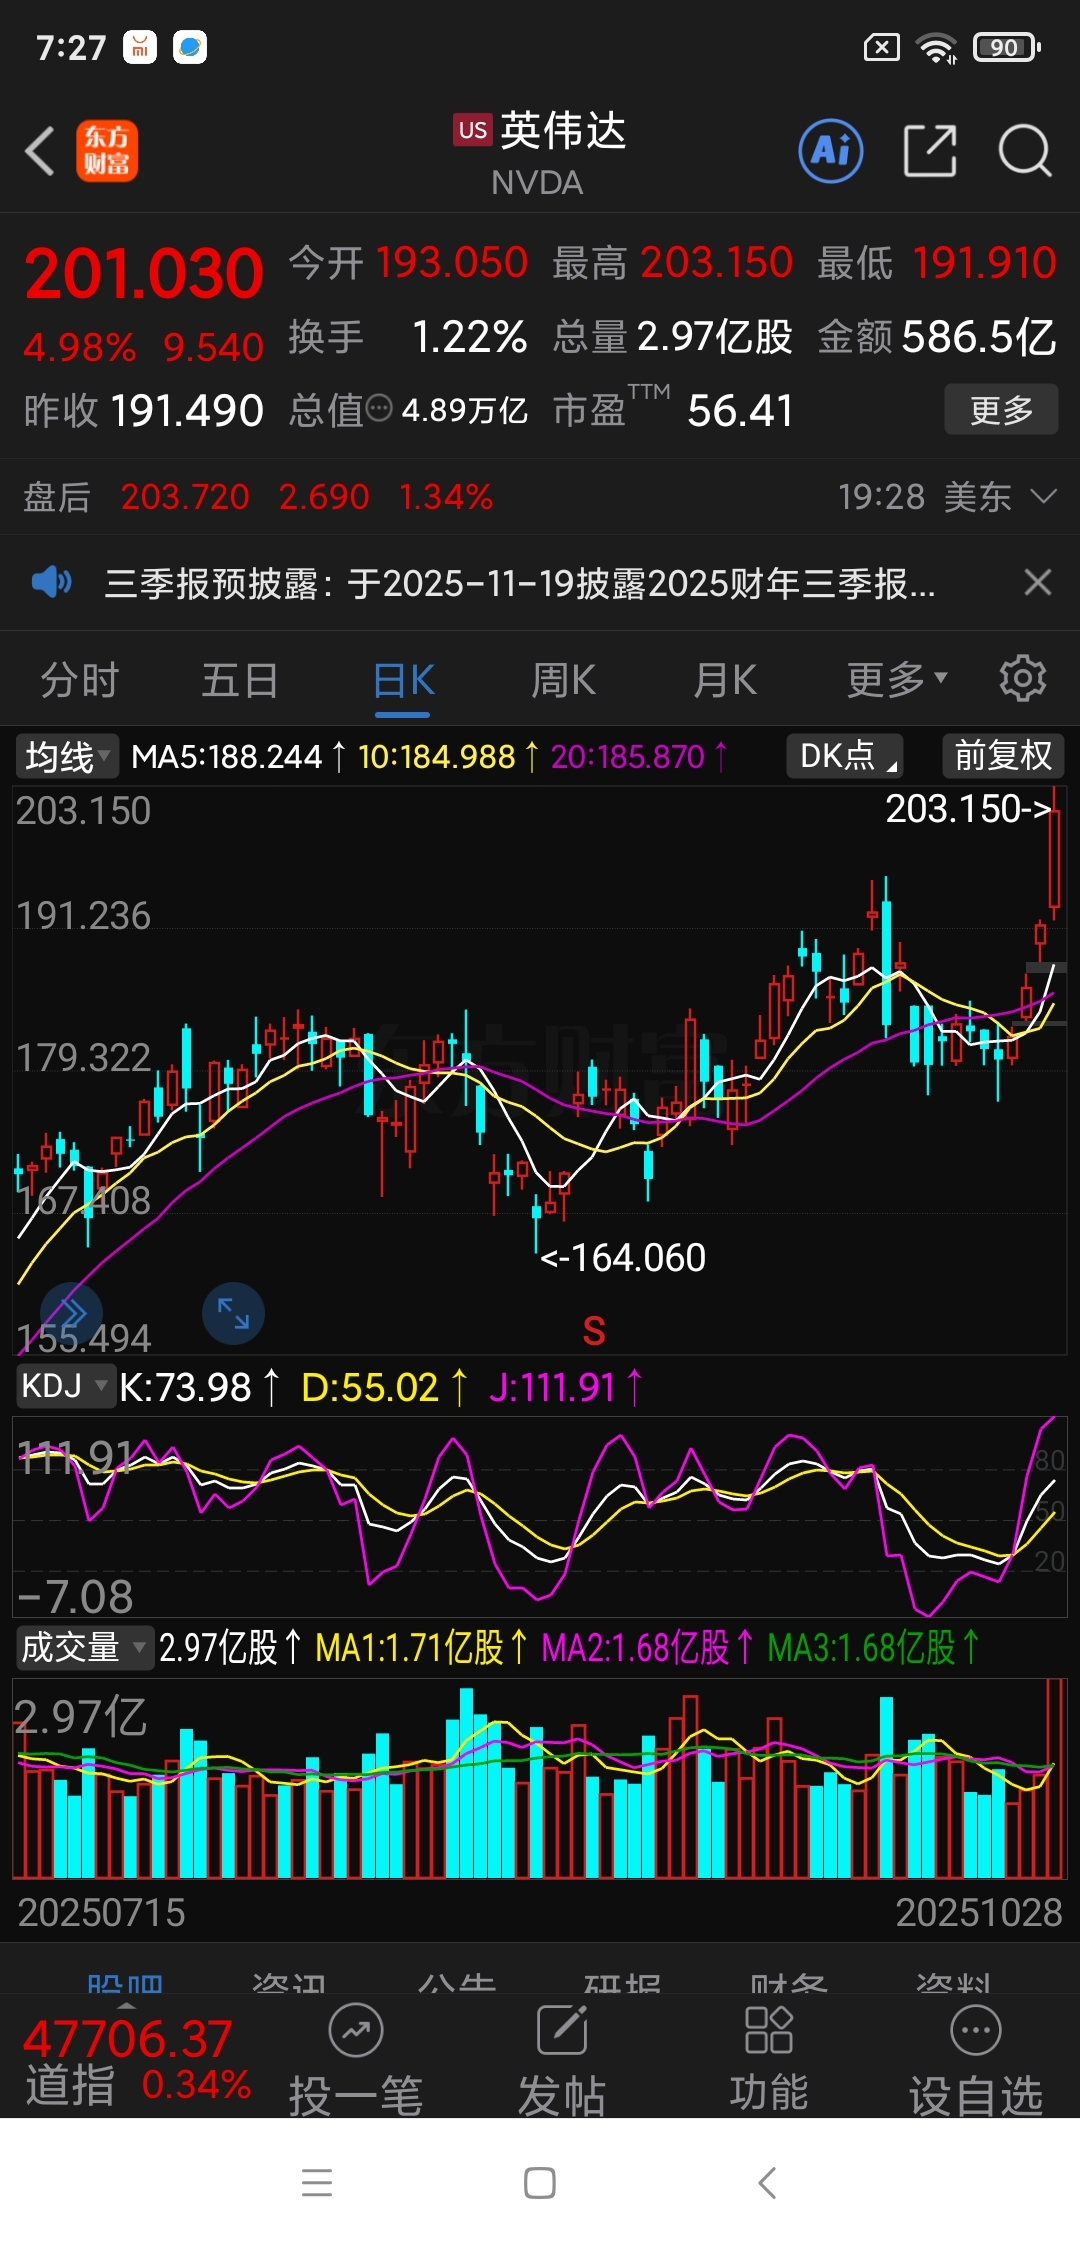Switch to 五日 chart tab

[x=240, y=680]
